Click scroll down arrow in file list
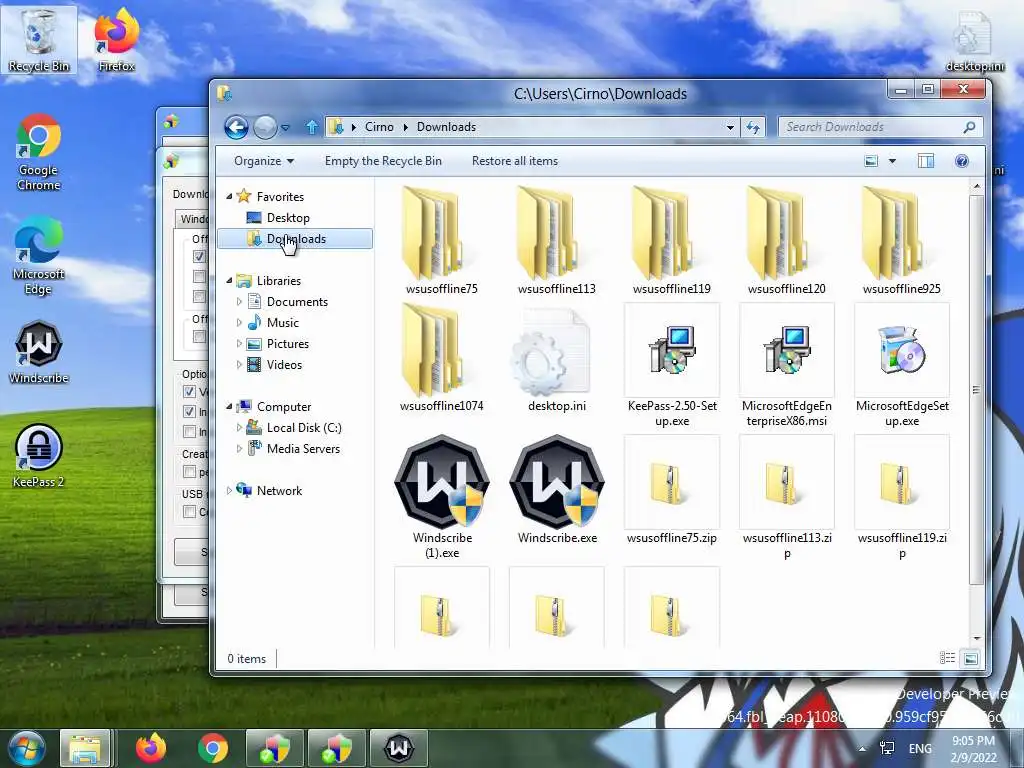Image resolution: width=1024 pixels, height=768 pixels. click(976, 639)
